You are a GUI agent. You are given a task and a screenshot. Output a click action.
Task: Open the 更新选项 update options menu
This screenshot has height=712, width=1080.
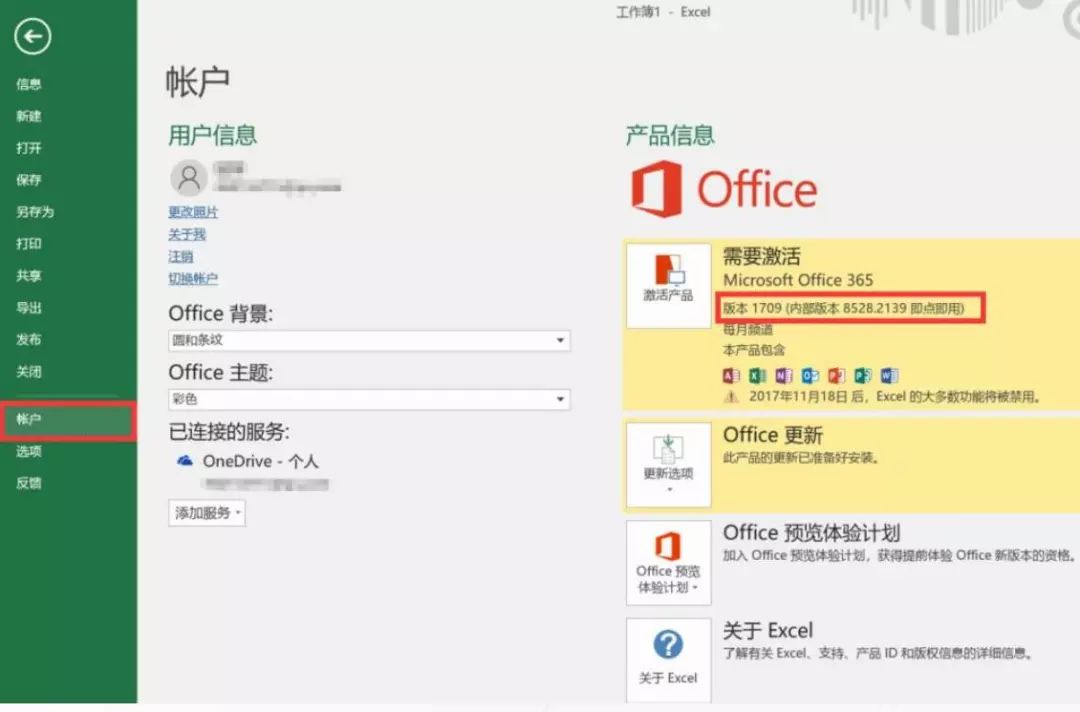[668, 464]
